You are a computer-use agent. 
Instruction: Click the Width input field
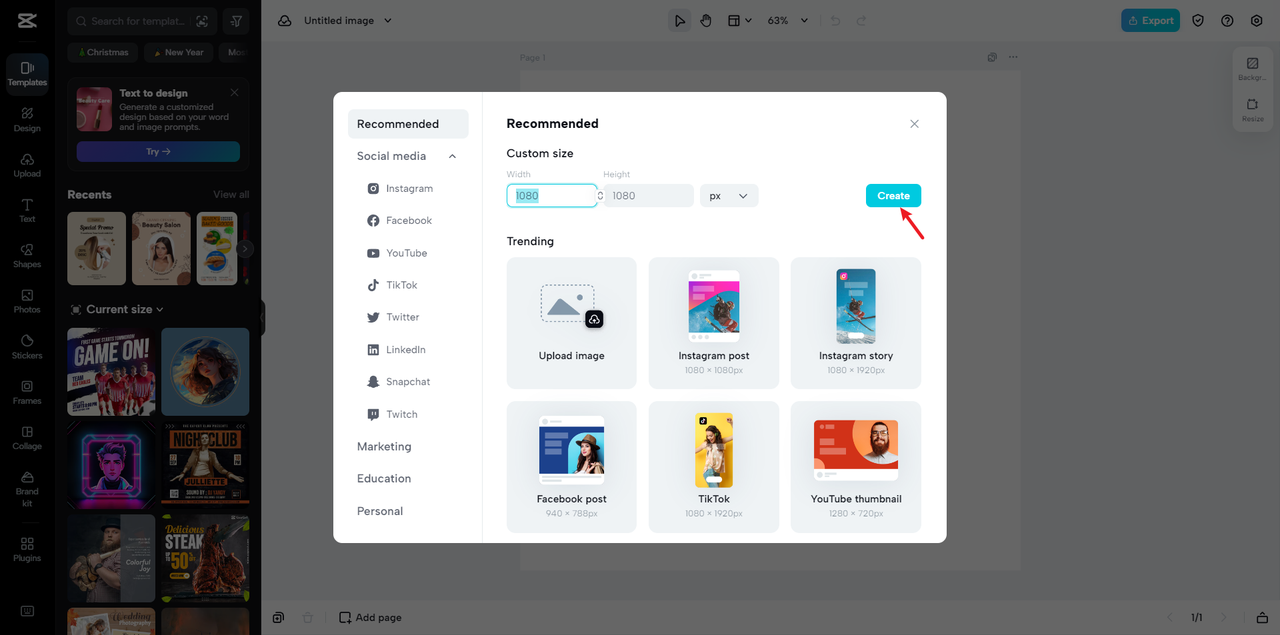(552, 196)
